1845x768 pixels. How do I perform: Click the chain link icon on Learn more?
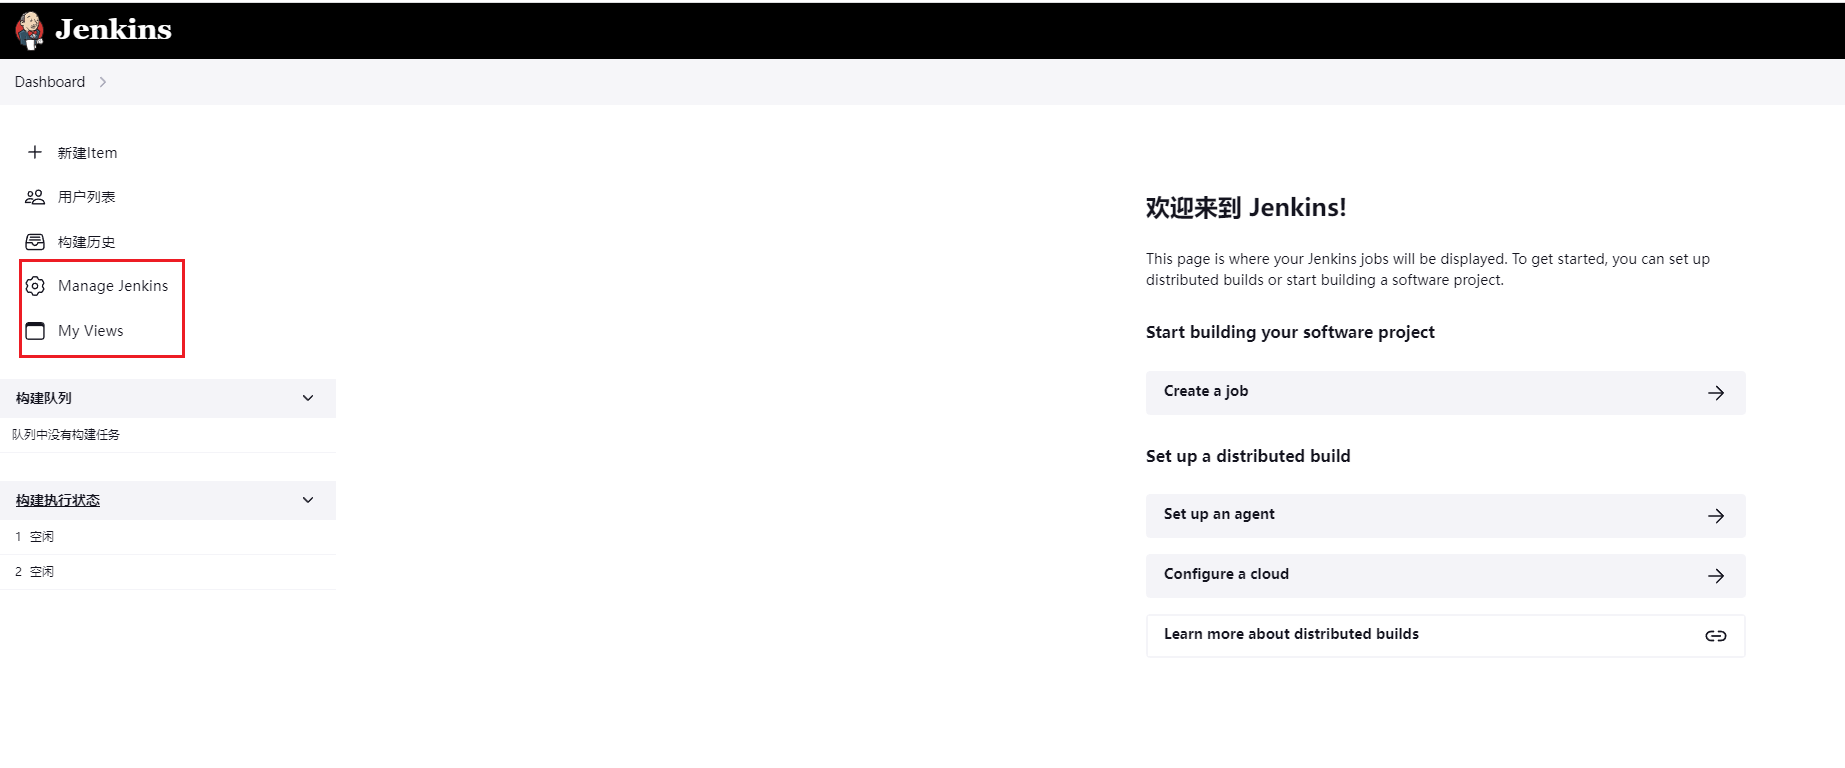point(1716,636)
